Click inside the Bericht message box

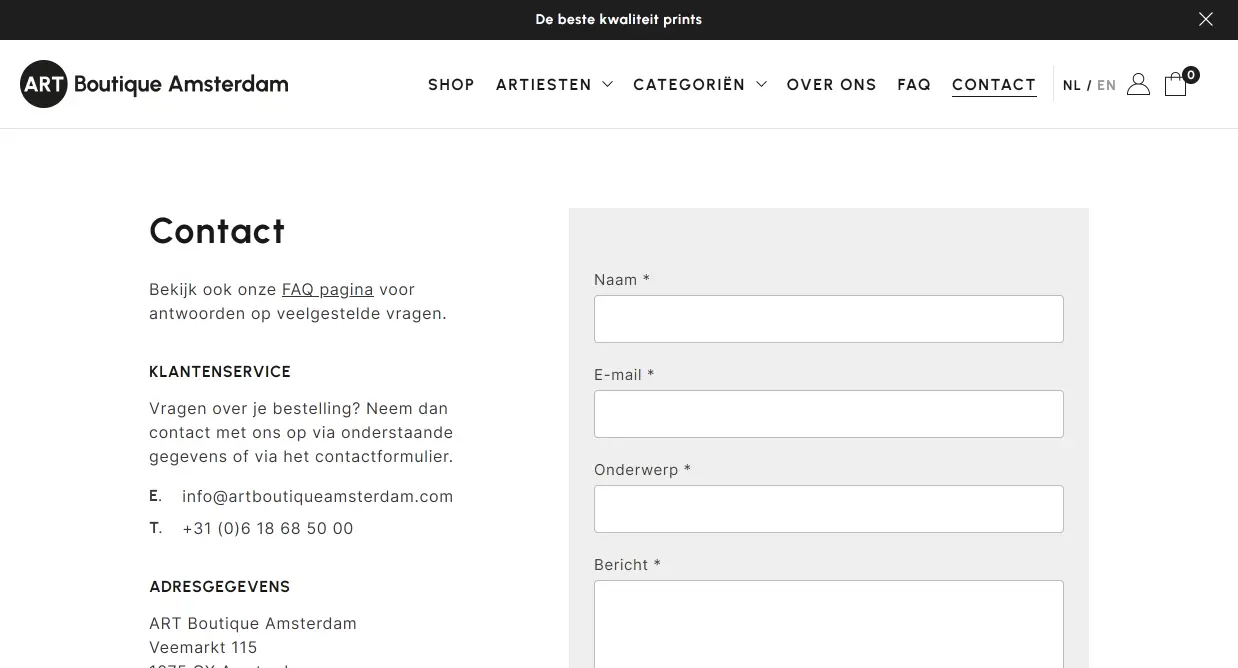[x=828, y=624]
